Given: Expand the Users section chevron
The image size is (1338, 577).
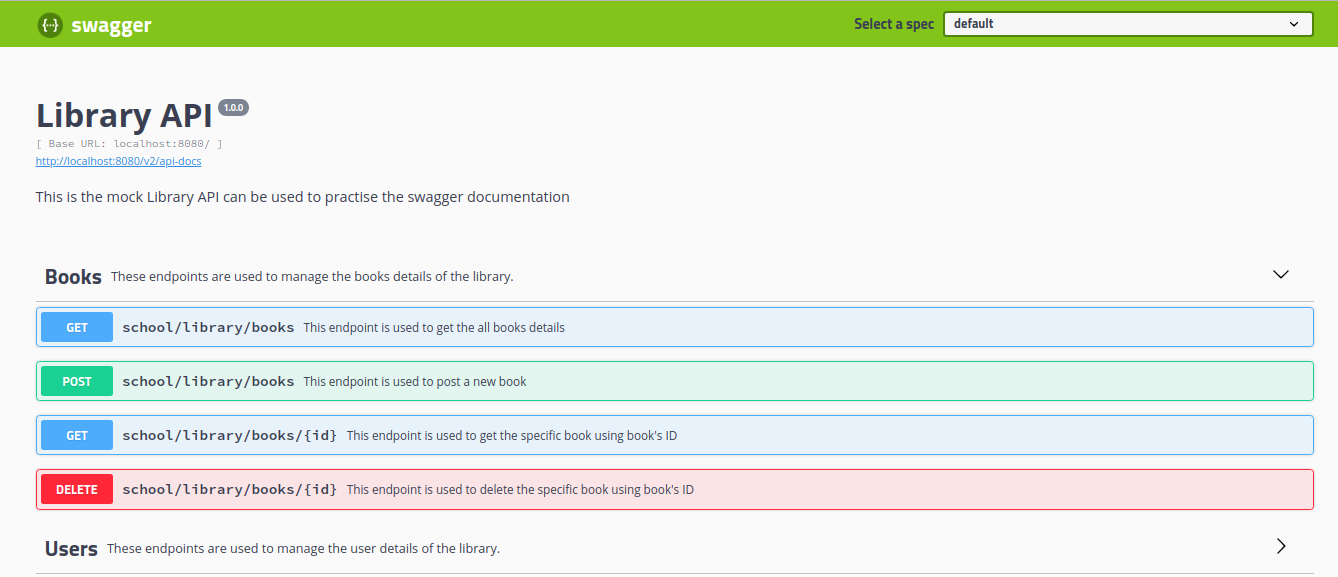Looking at the screenshot, I should (x=1281, y=546).
